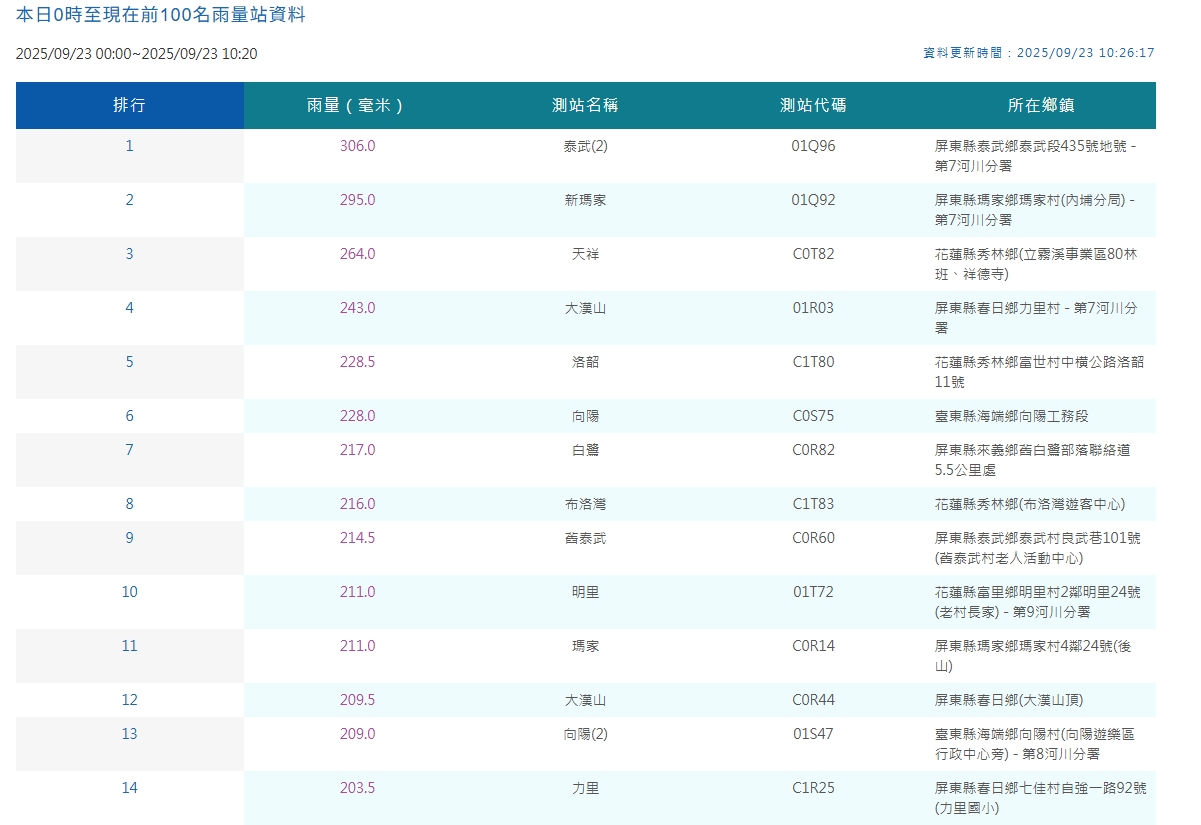Image resolution: width=1201 pixels, height=825 pixels.
Task: Click the page title 本日0時至現在前100名雨量站資料
Action: [160, 15]
